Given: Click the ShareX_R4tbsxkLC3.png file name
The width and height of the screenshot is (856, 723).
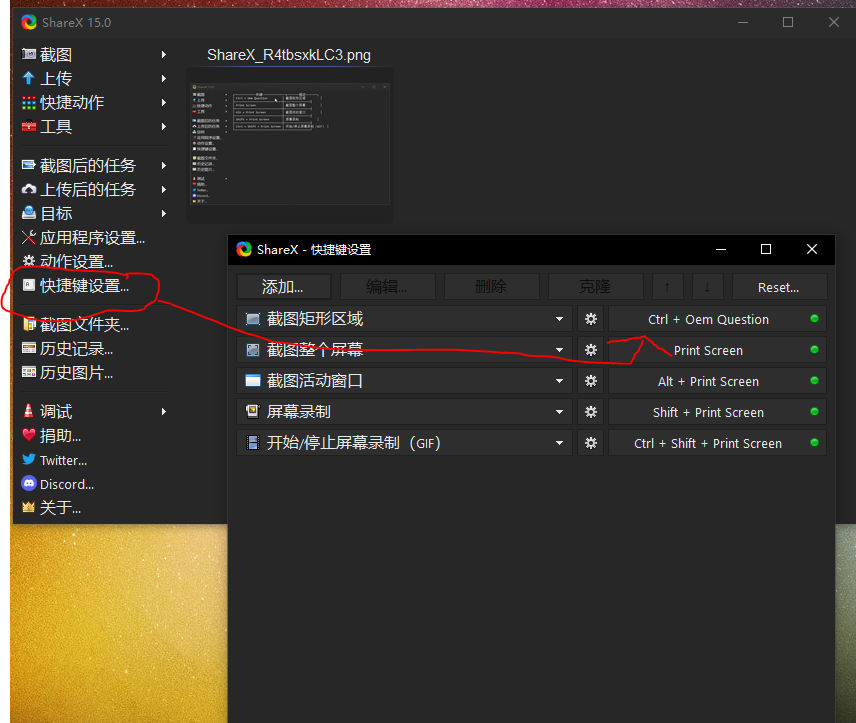Looking at the screenshot, I should [289, 55].
